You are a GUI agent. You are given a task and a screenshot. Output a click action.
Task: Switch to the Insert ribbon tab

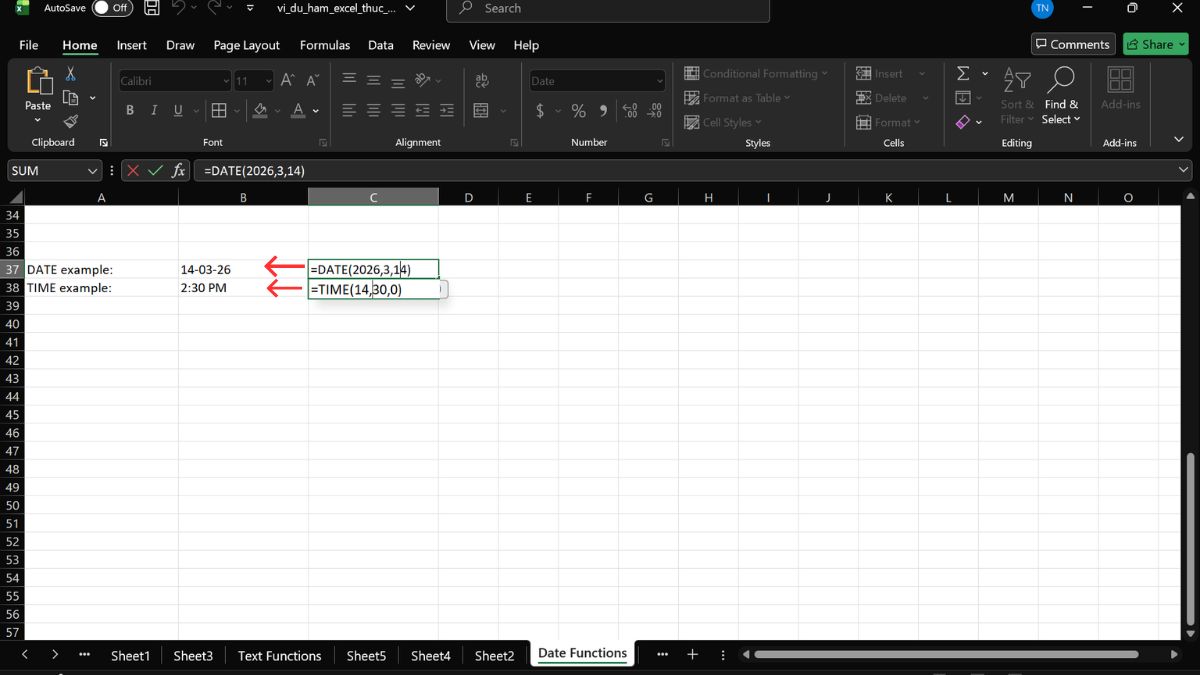point(132,45)
